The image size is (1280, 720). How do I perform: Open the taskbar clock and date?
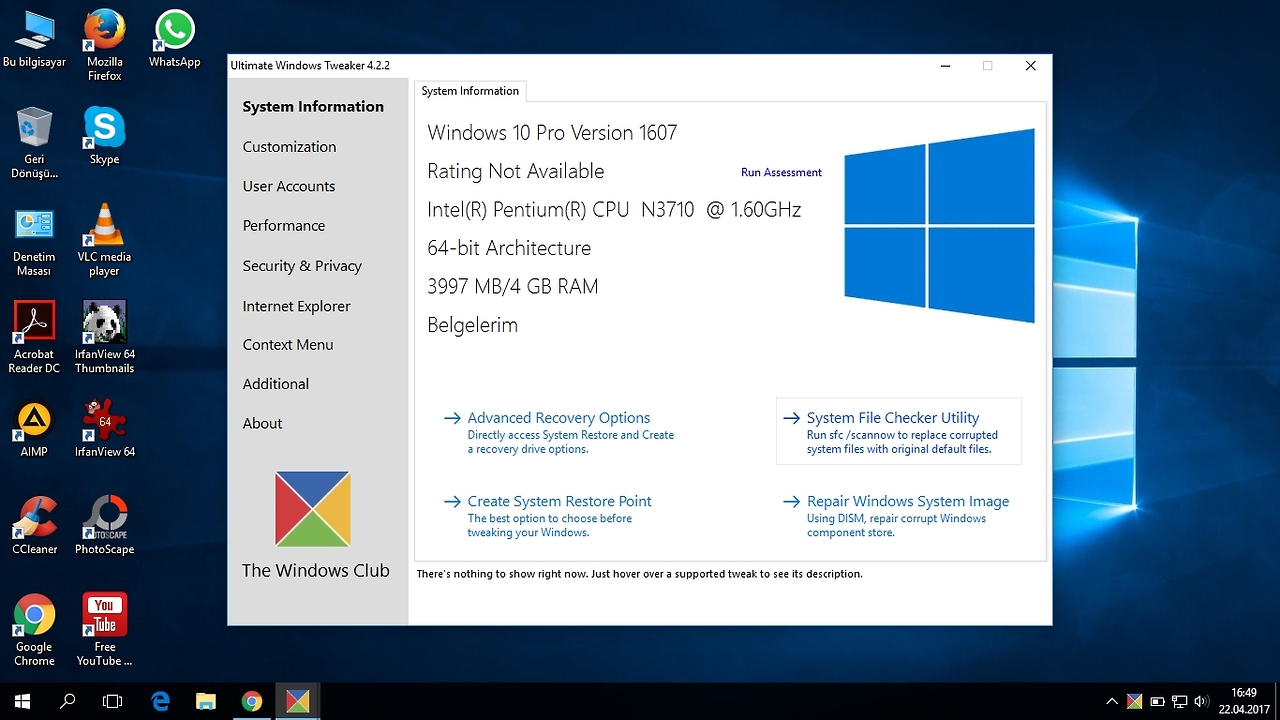click(1243, 701)
